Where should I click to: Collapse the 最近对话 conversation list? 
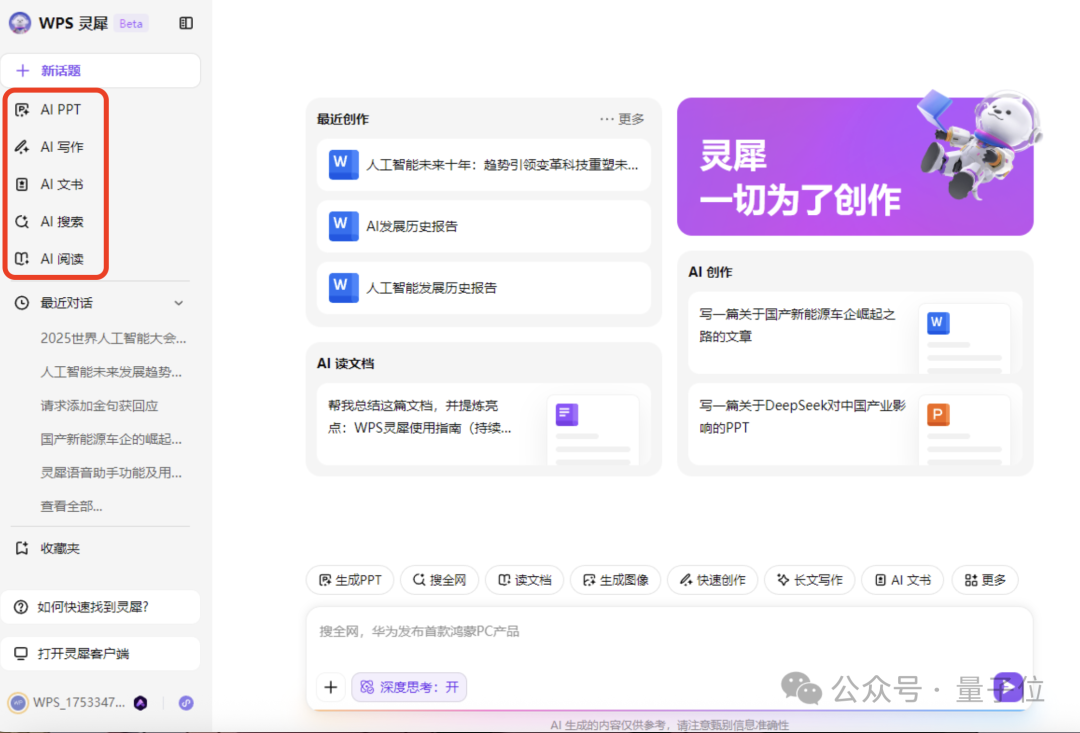click(x=178, y=302)
